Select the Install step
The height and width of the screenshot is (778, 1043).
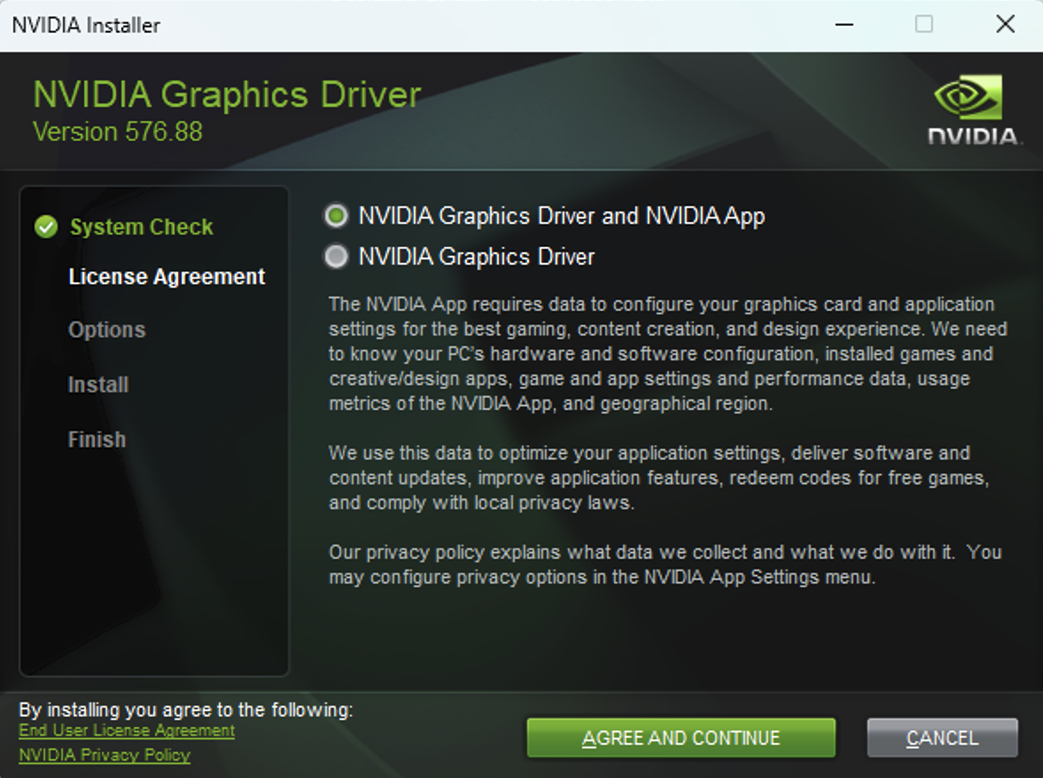point(97,385)
